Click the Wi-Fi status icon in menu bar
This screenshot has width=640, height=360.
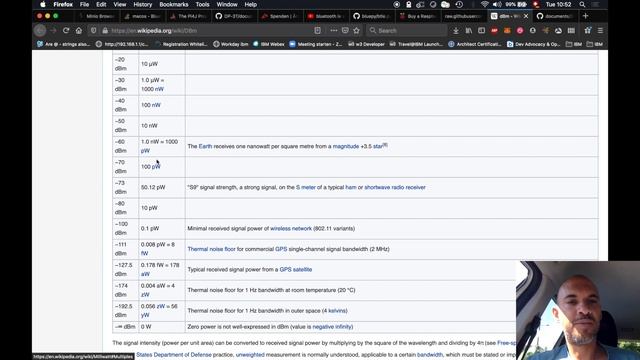click(484, 4)
